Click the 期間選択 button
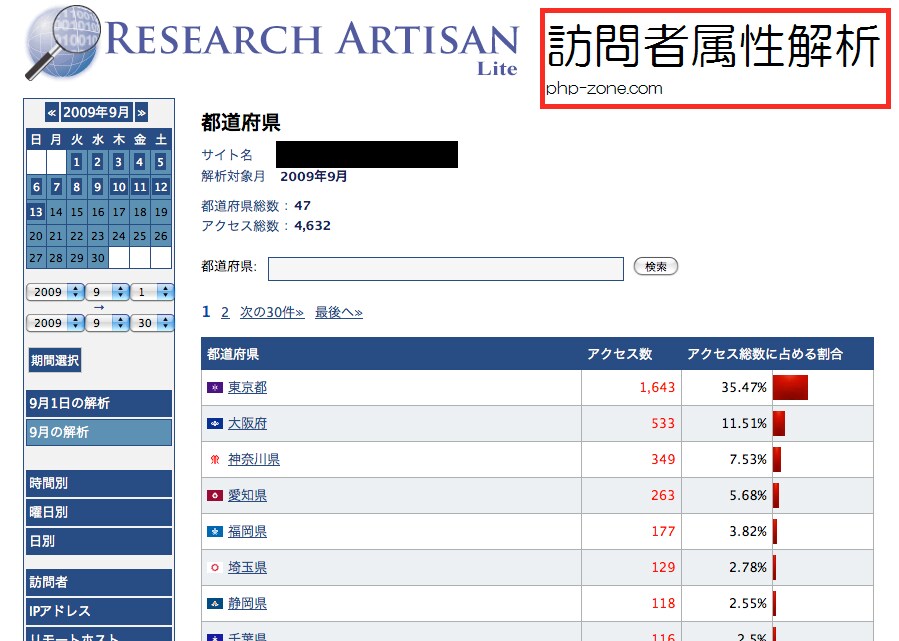Image resolution: width=899 pixels, height=641 pixels. point(55,360)
